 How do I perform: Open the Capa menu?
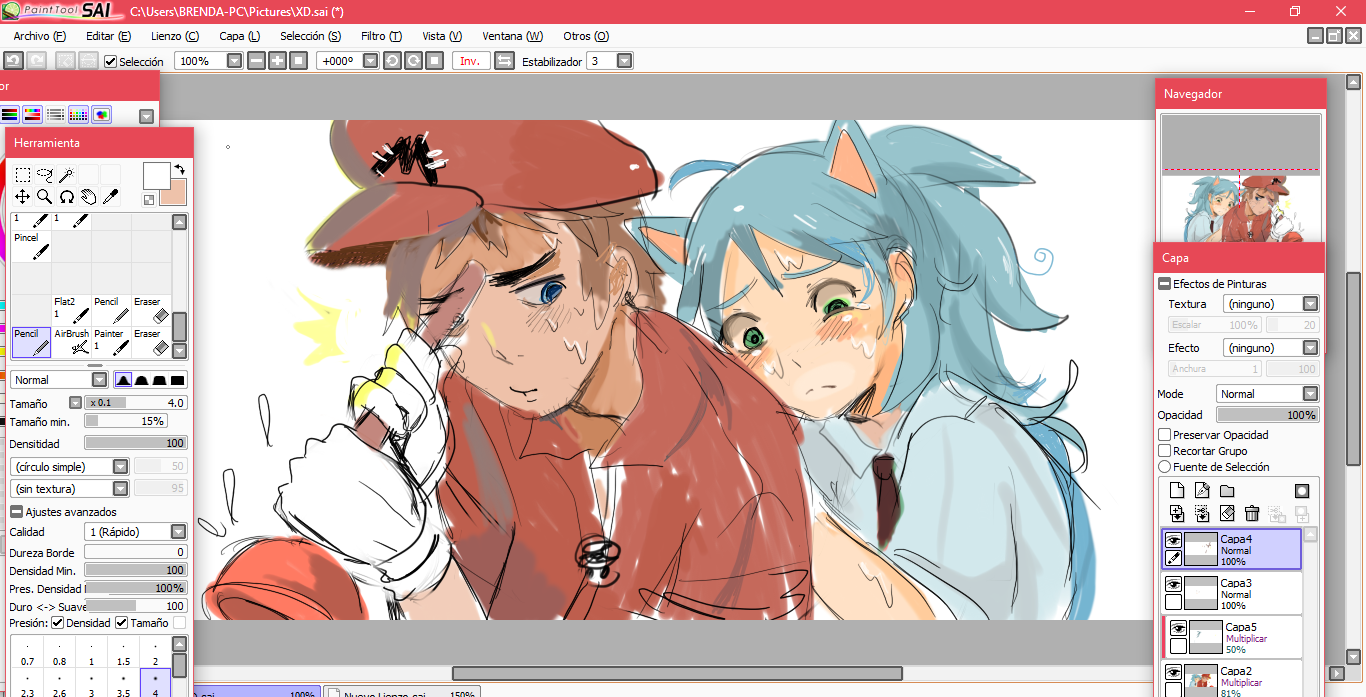pos(239,36)
